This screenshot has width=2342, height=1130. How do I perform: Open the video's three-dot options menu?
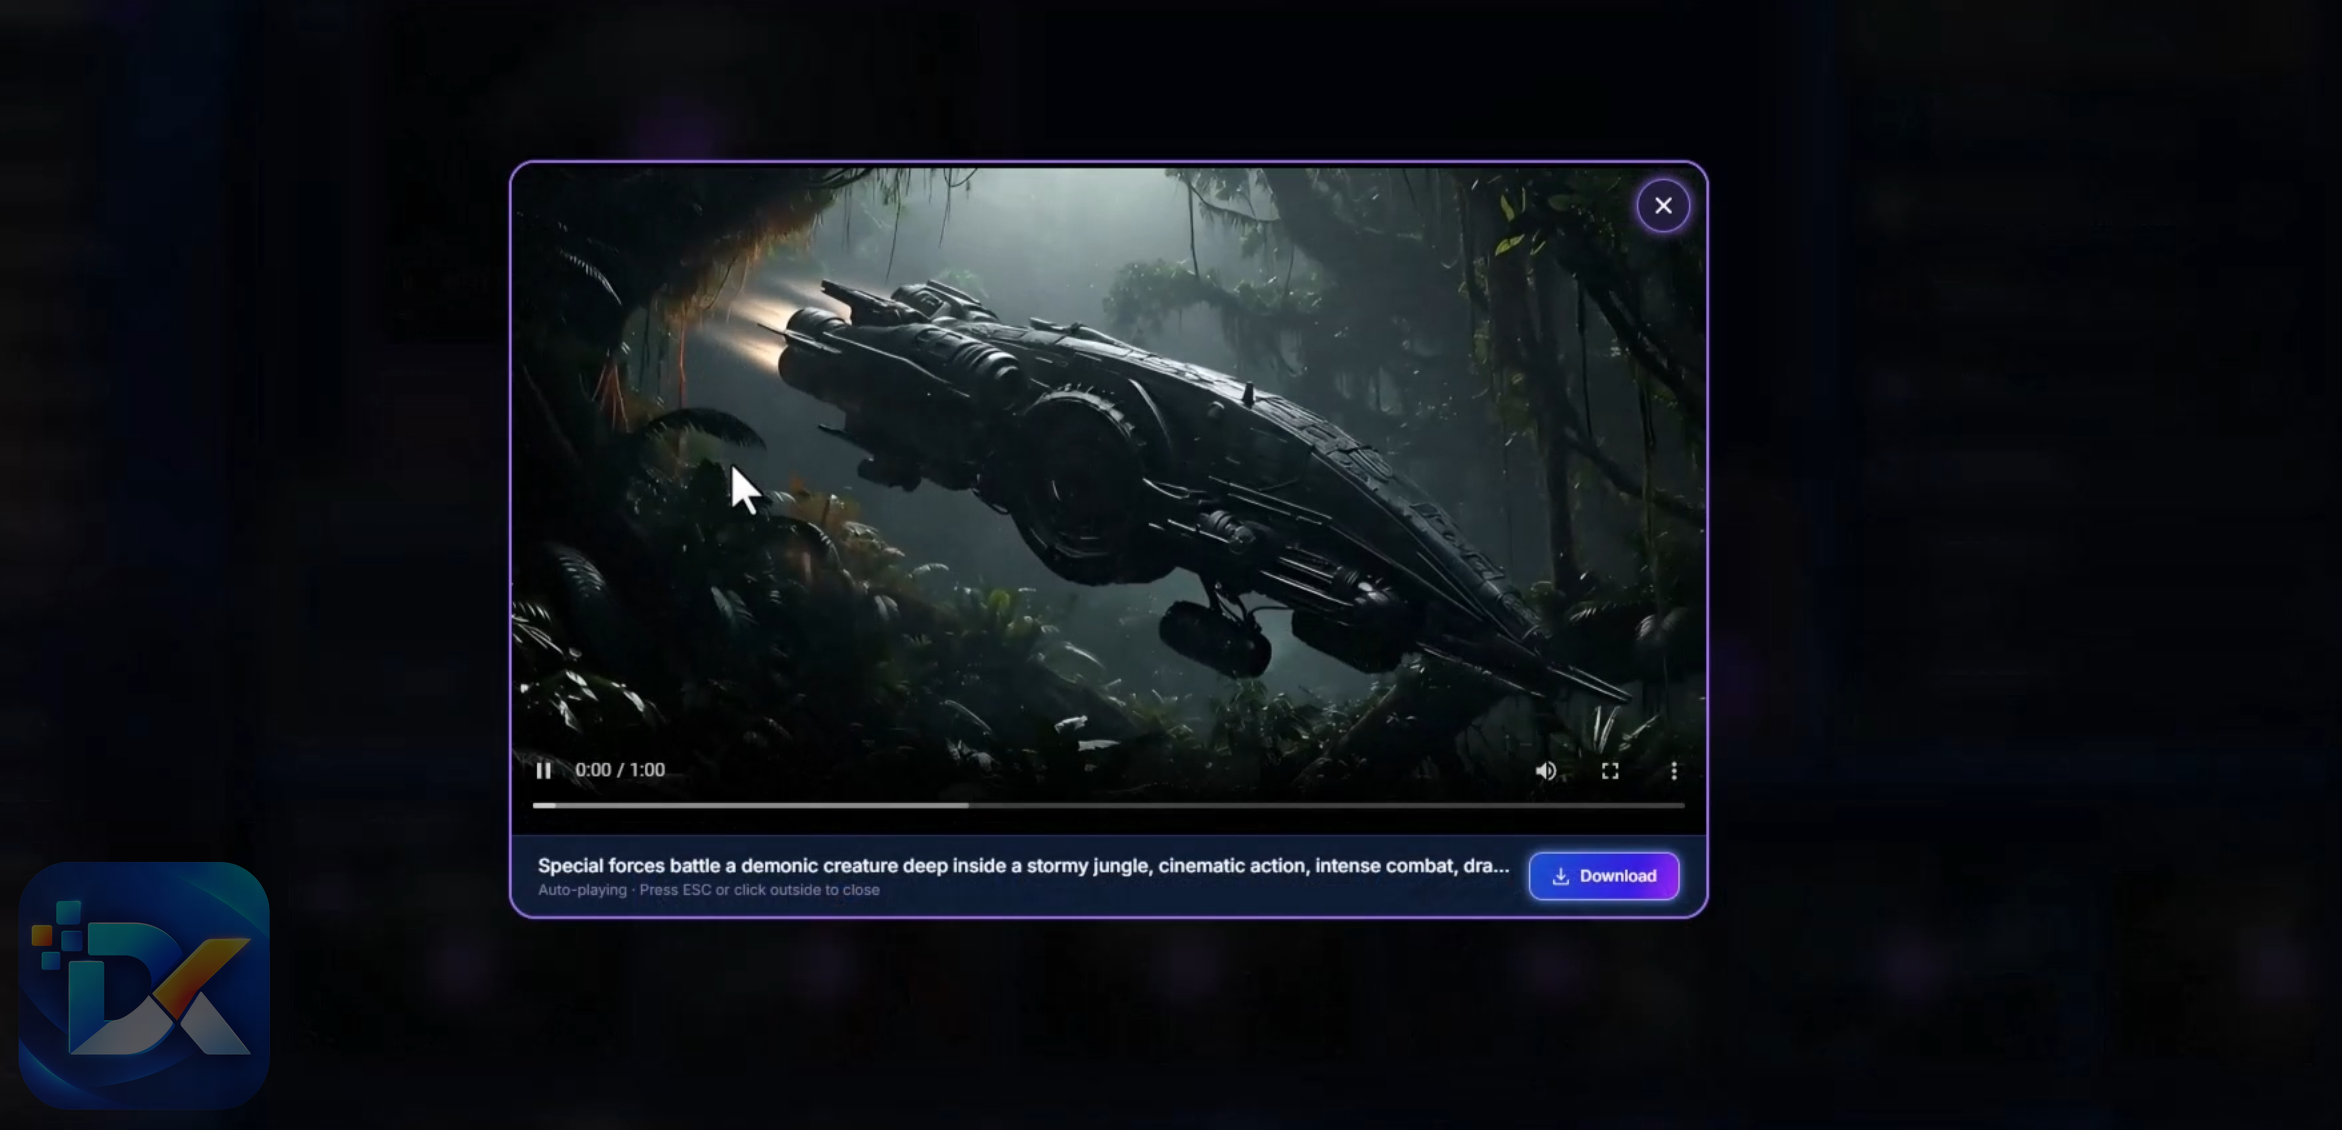click(x=1674, y=771)
